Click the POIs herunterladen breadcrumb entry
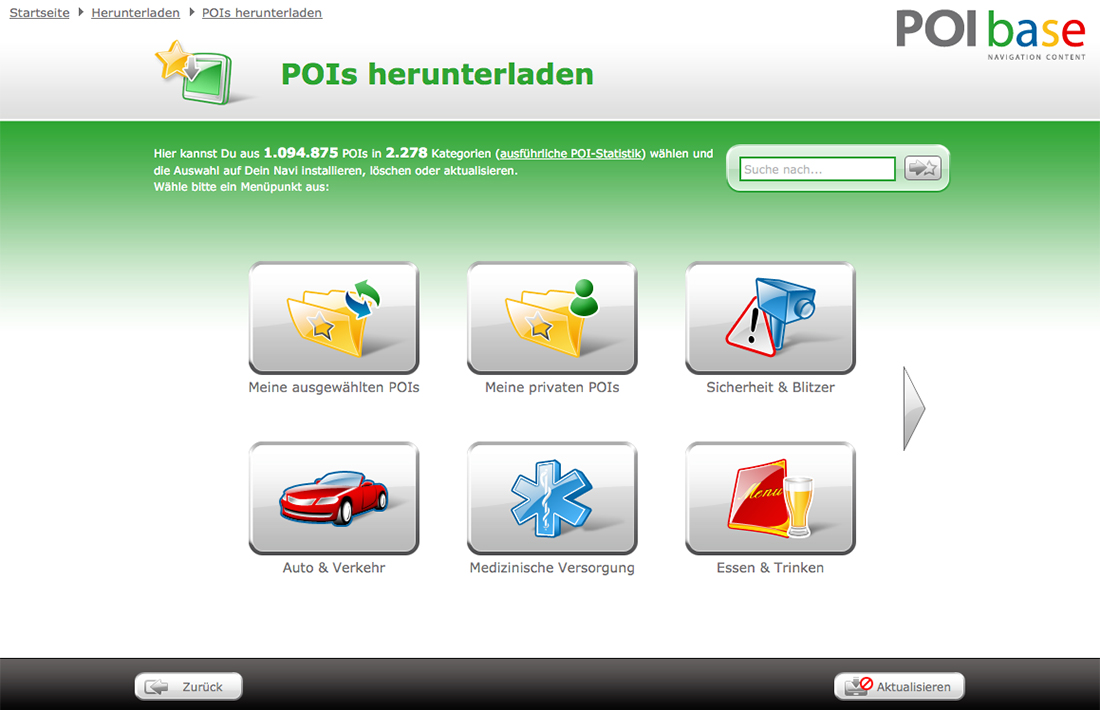The width and height of the screenshot is (1100, 710). point(261,13)
